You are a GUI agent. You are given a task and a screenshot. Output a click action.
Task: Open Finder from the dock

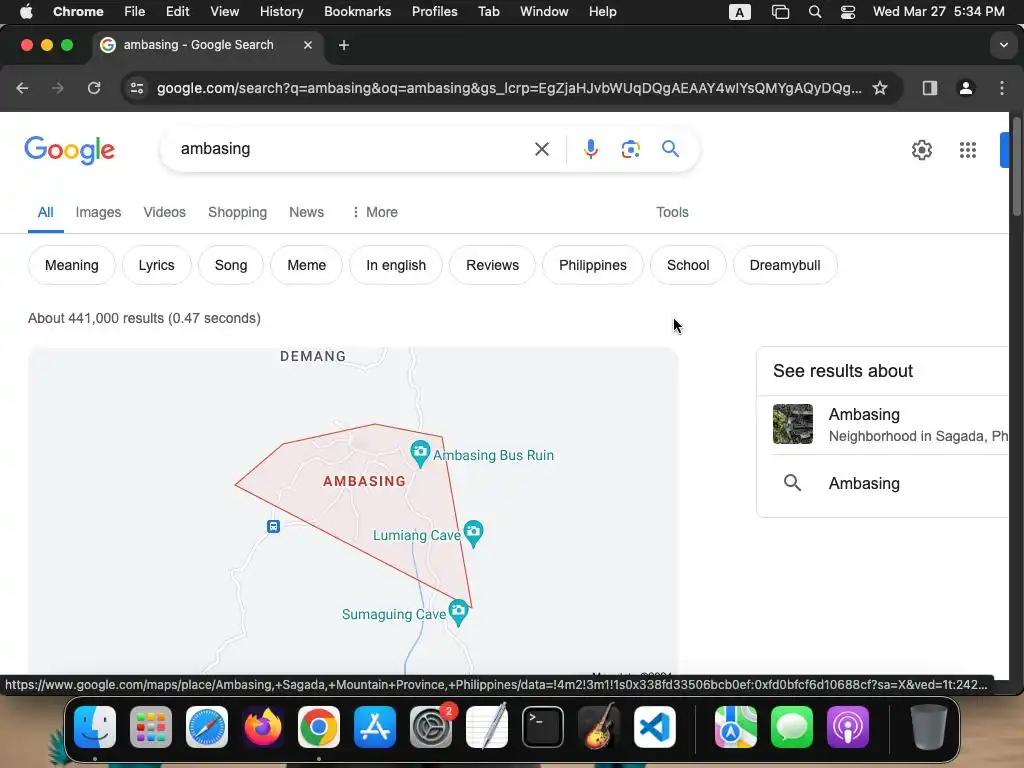click(x=95, y=727)
